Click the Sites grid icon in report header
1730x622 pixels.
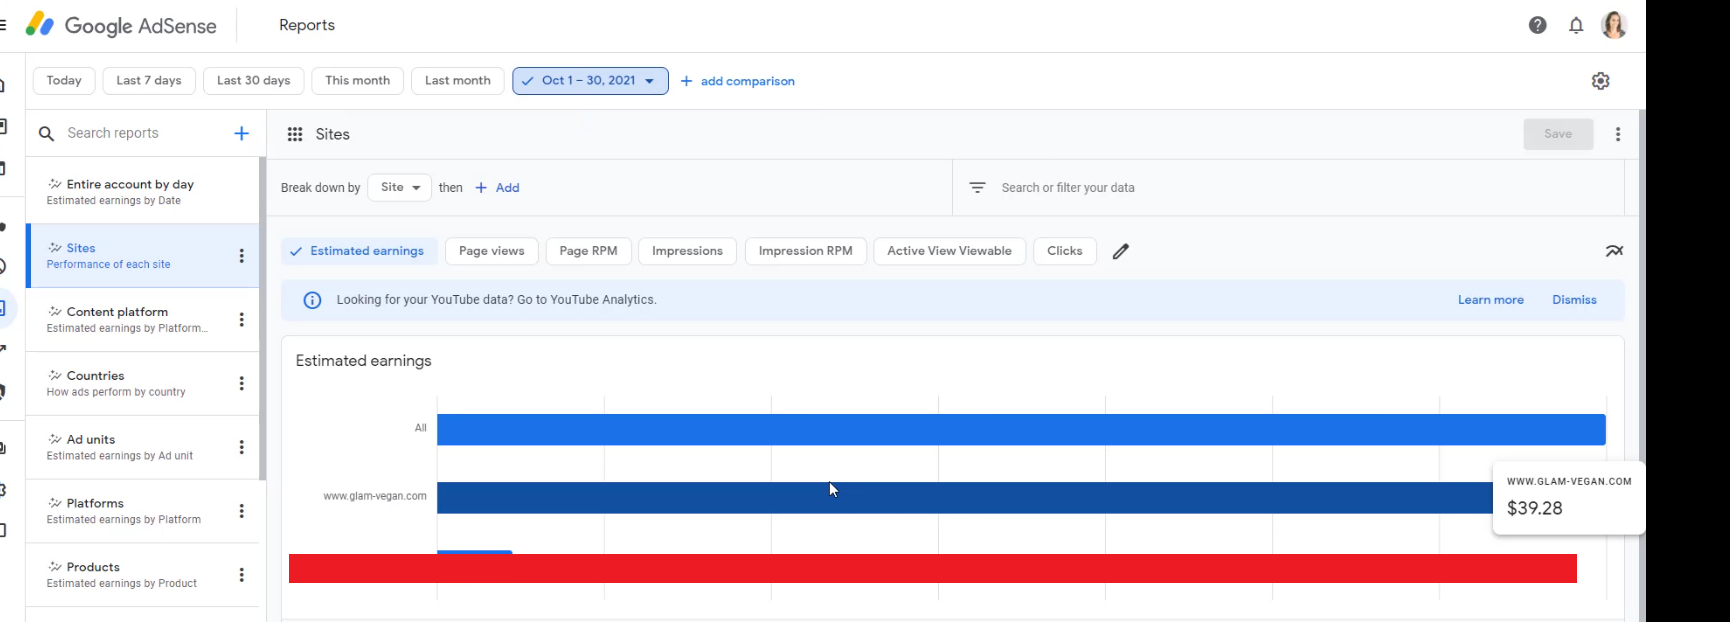(295, 134)
